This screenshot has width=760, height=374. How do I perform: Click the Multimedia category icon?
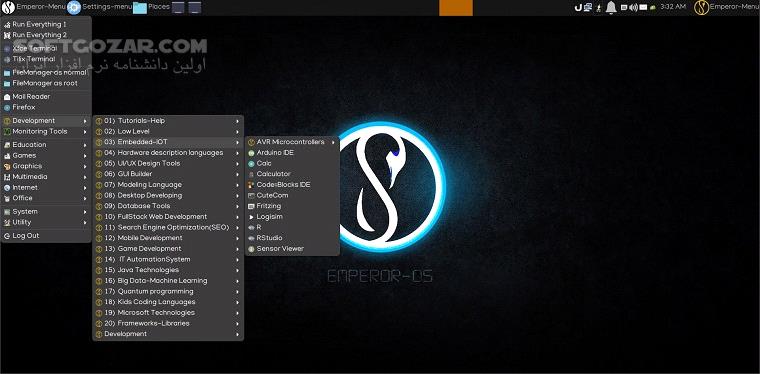pyautogui.click(x=7, y=177)
